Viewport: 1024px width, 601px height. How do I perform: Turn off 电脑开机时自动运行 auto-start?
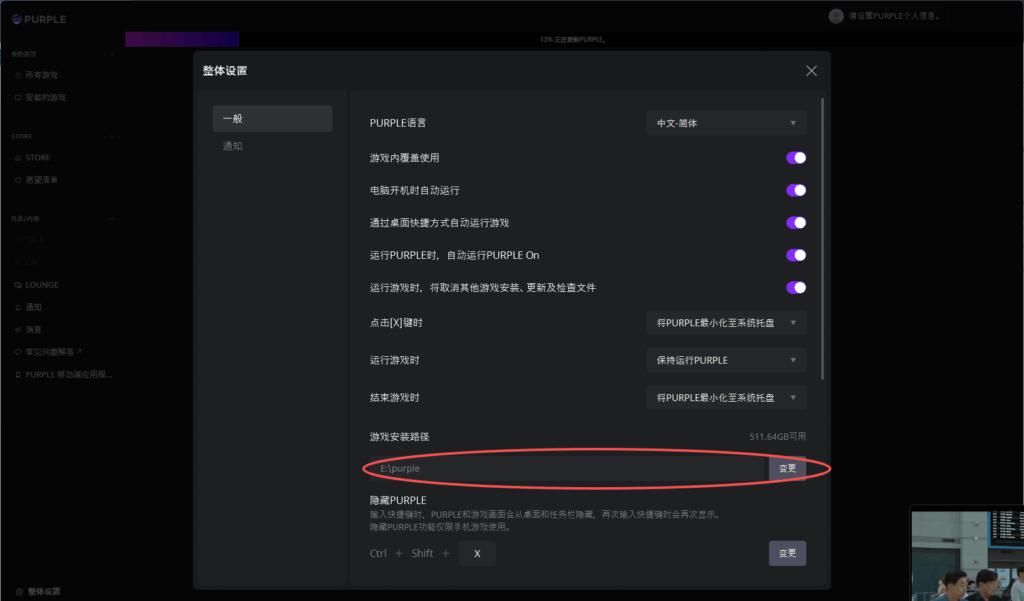click(796, 190)
